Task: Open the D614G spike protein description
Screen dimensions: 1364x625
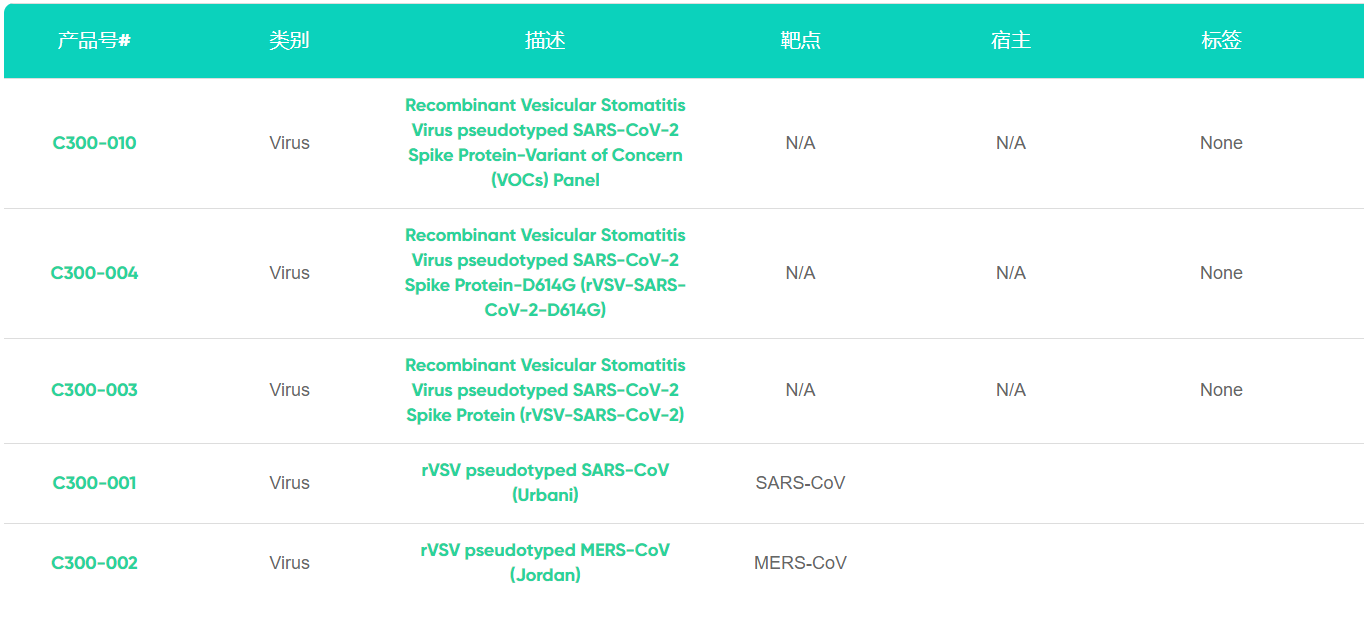Action: [545, 273]
